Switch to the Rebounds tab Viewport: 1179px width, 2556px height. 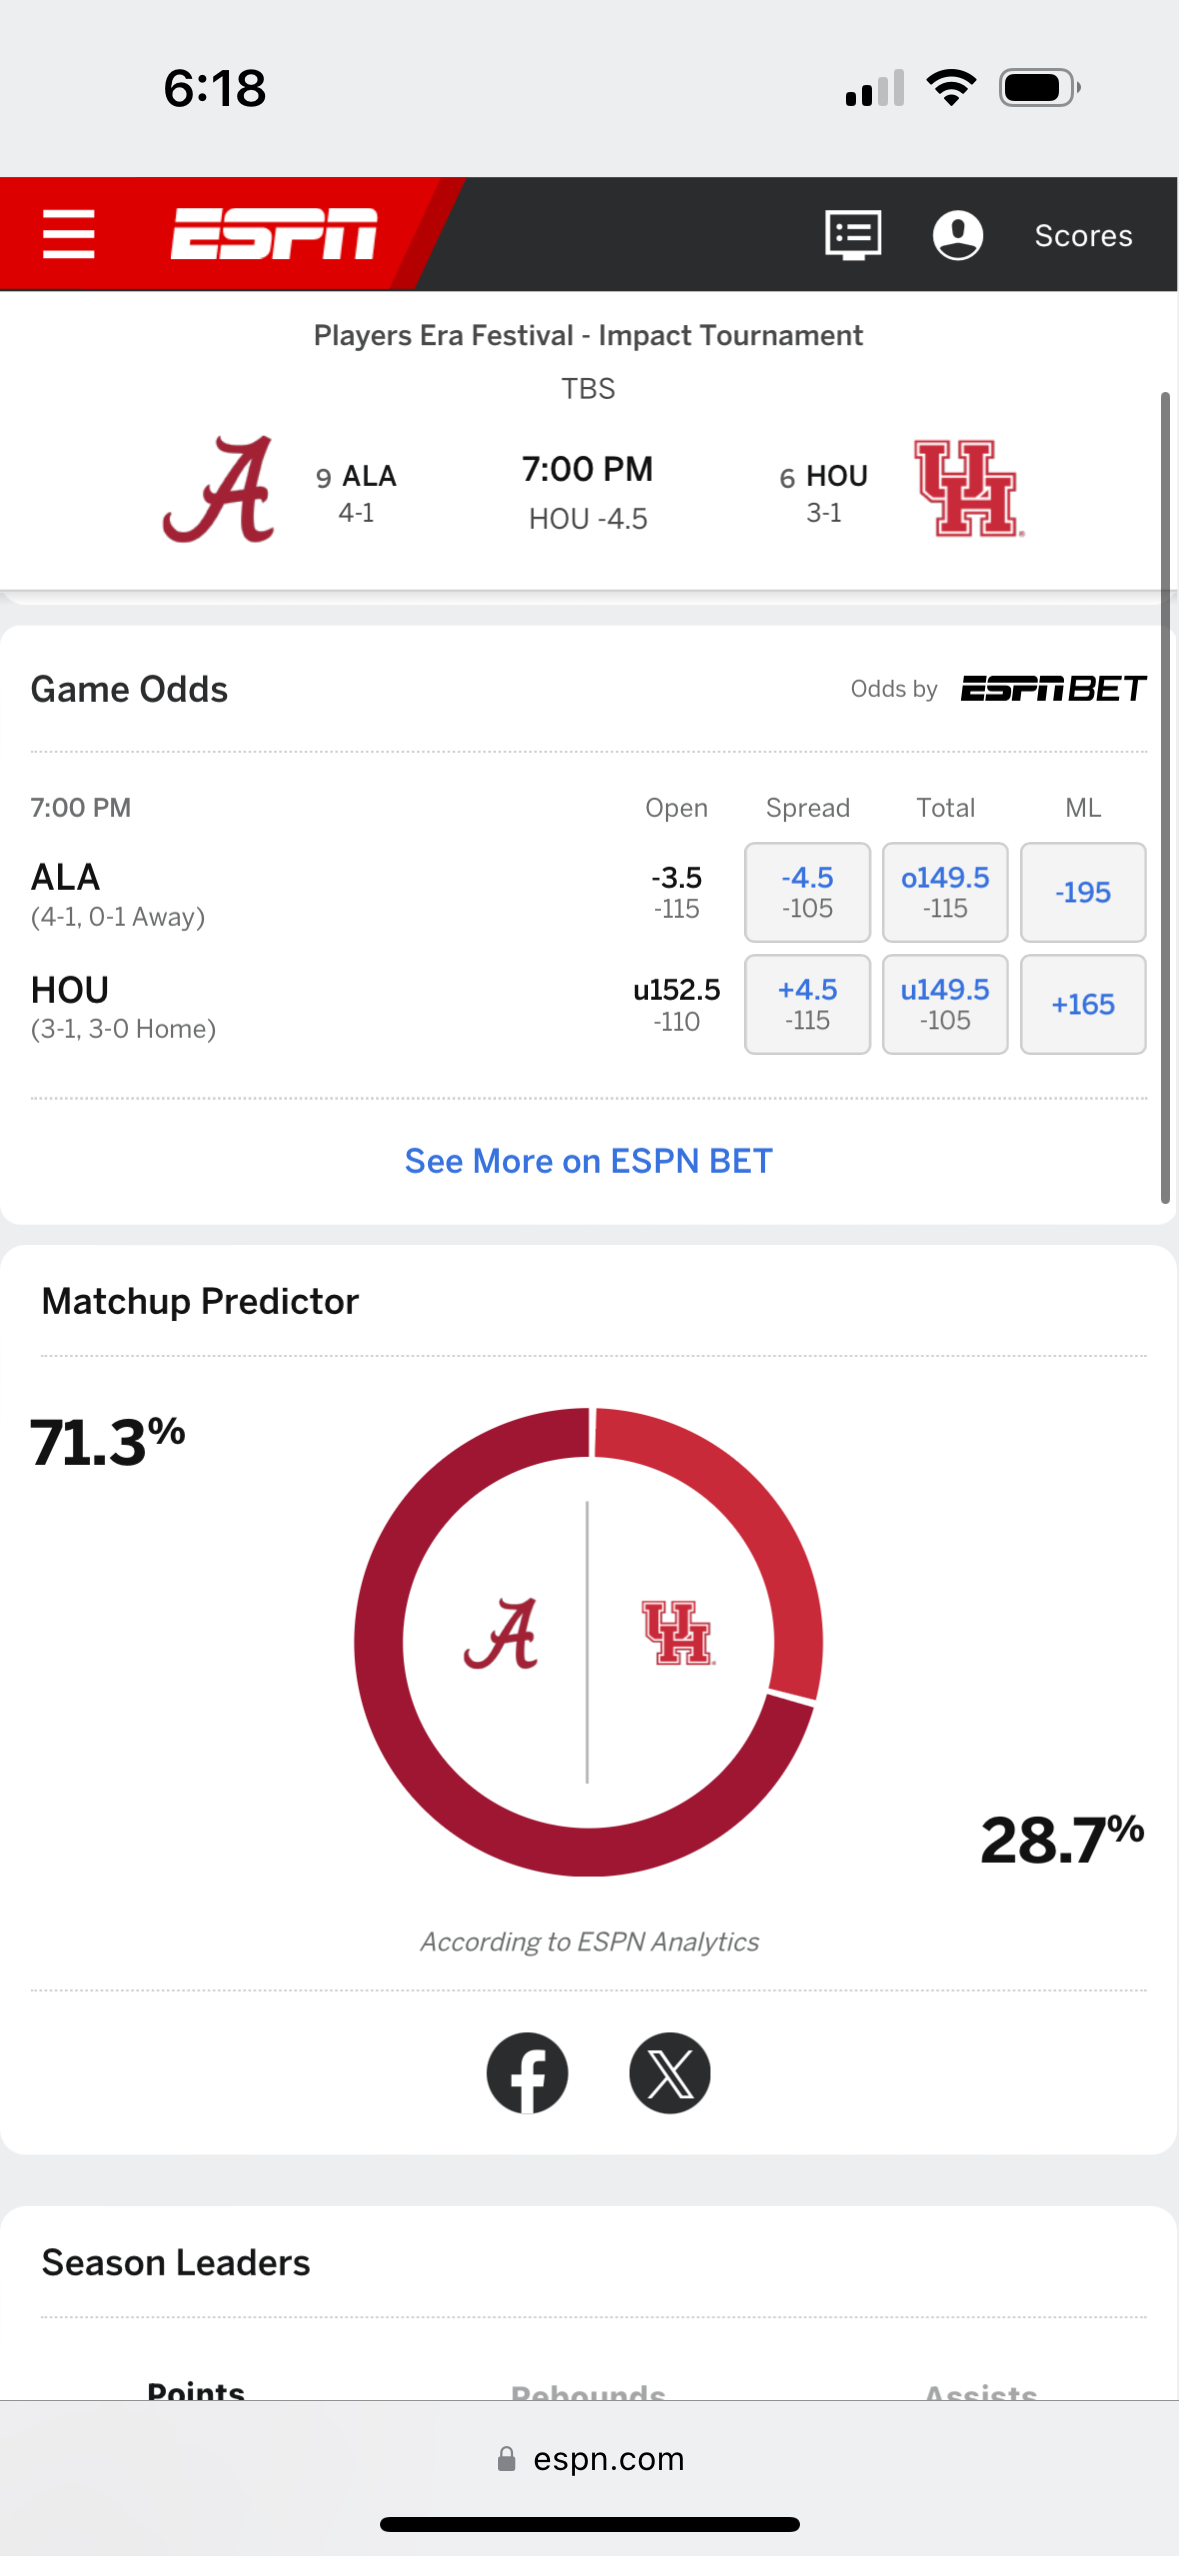(588, 2391)
